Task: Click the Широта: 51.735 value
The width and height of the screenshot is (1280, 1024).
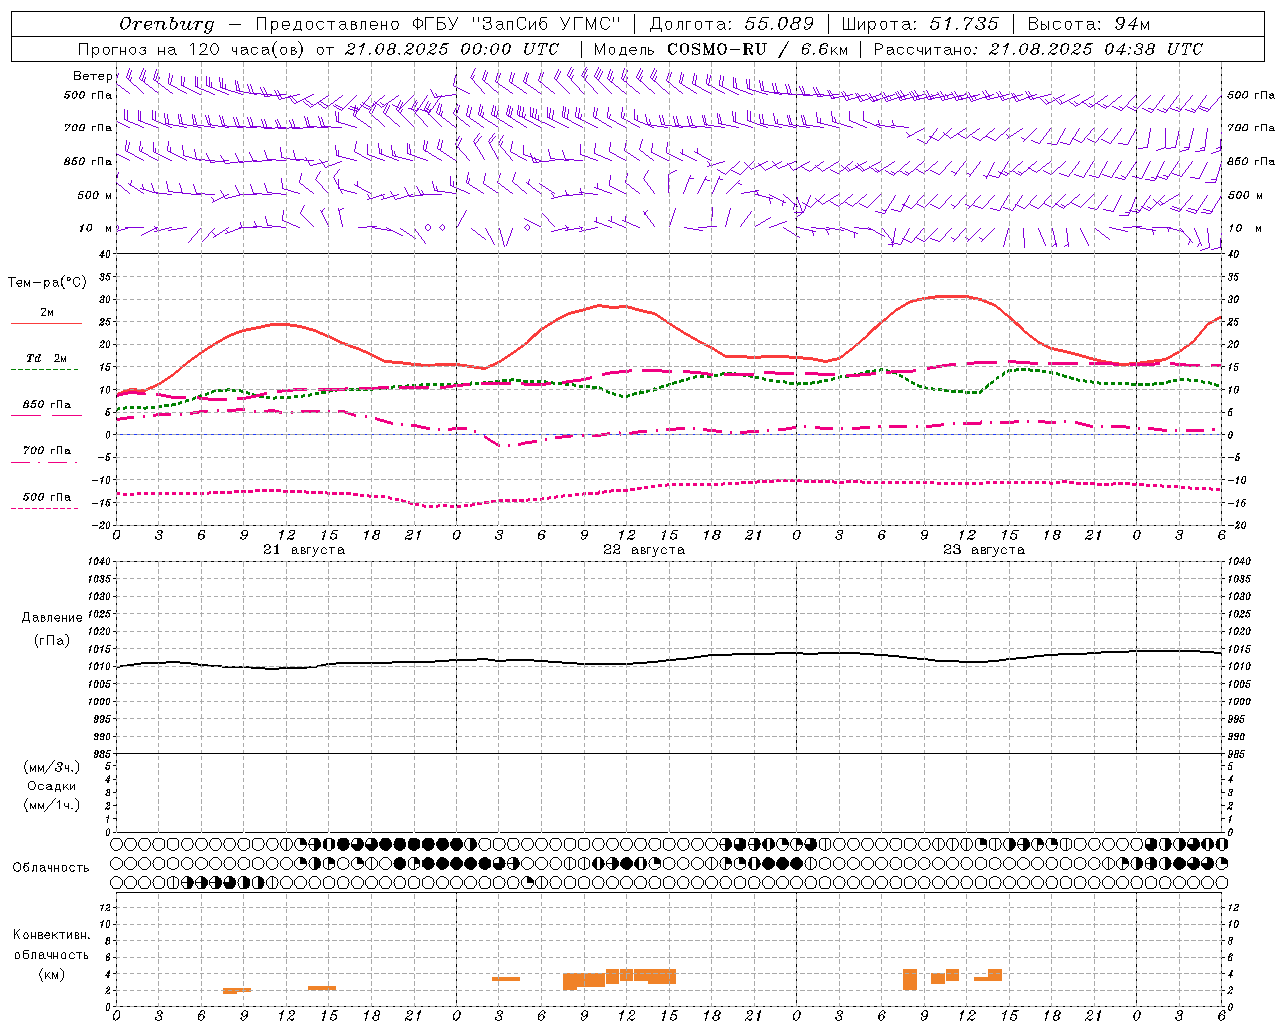Action: pyautogui.click(x=920, y=24)
